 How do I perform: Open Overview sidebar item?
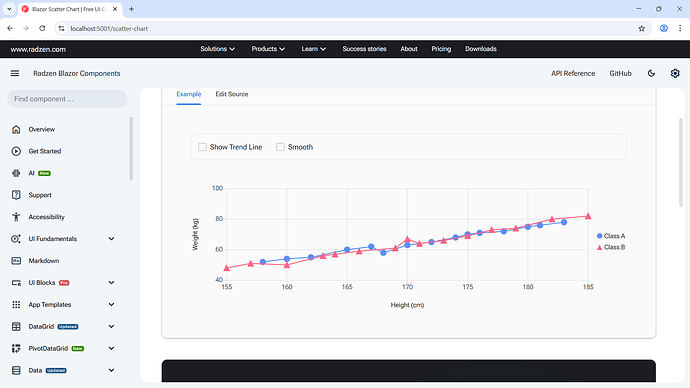(42, 129)
